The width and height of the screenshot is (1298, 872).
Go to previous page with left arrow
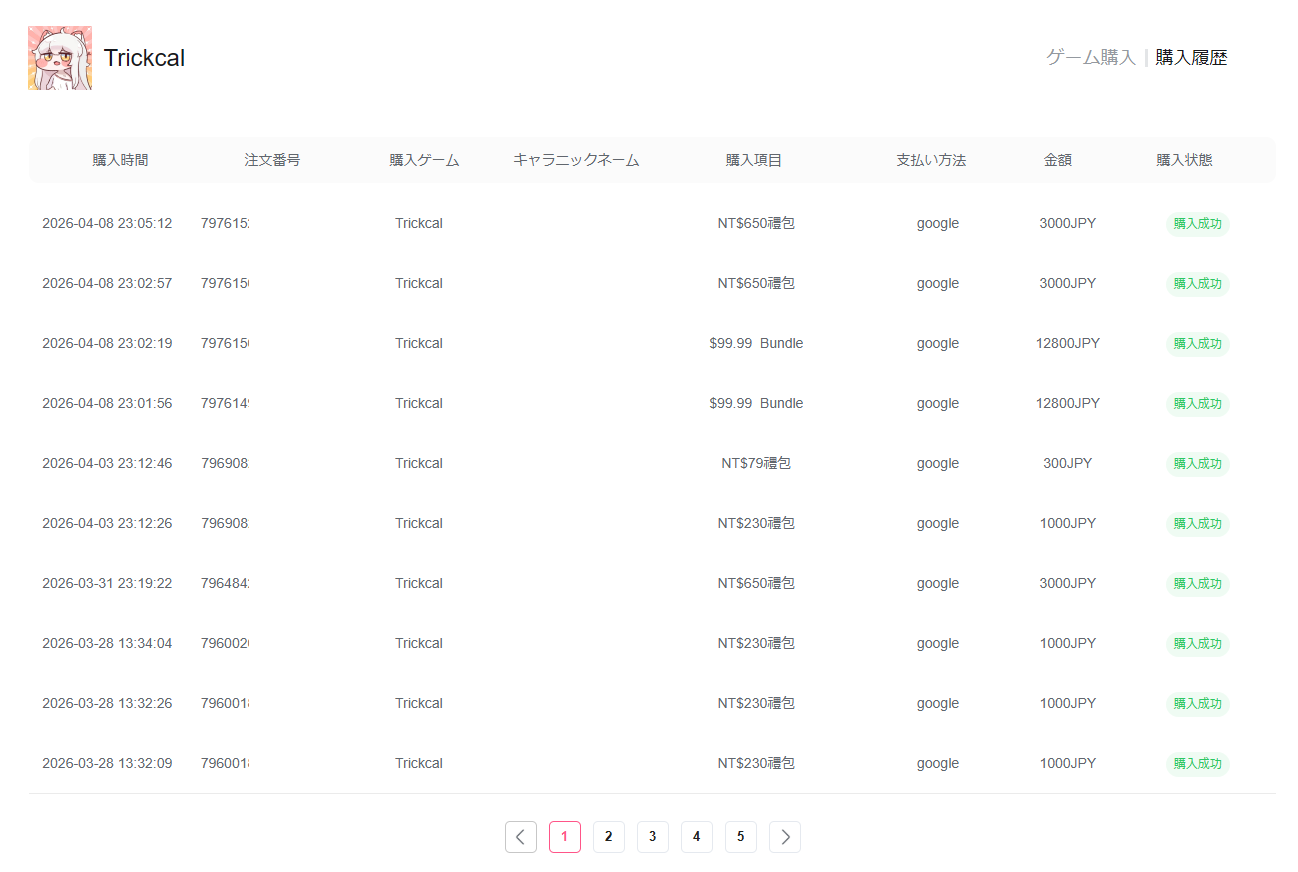click(521, 837)
